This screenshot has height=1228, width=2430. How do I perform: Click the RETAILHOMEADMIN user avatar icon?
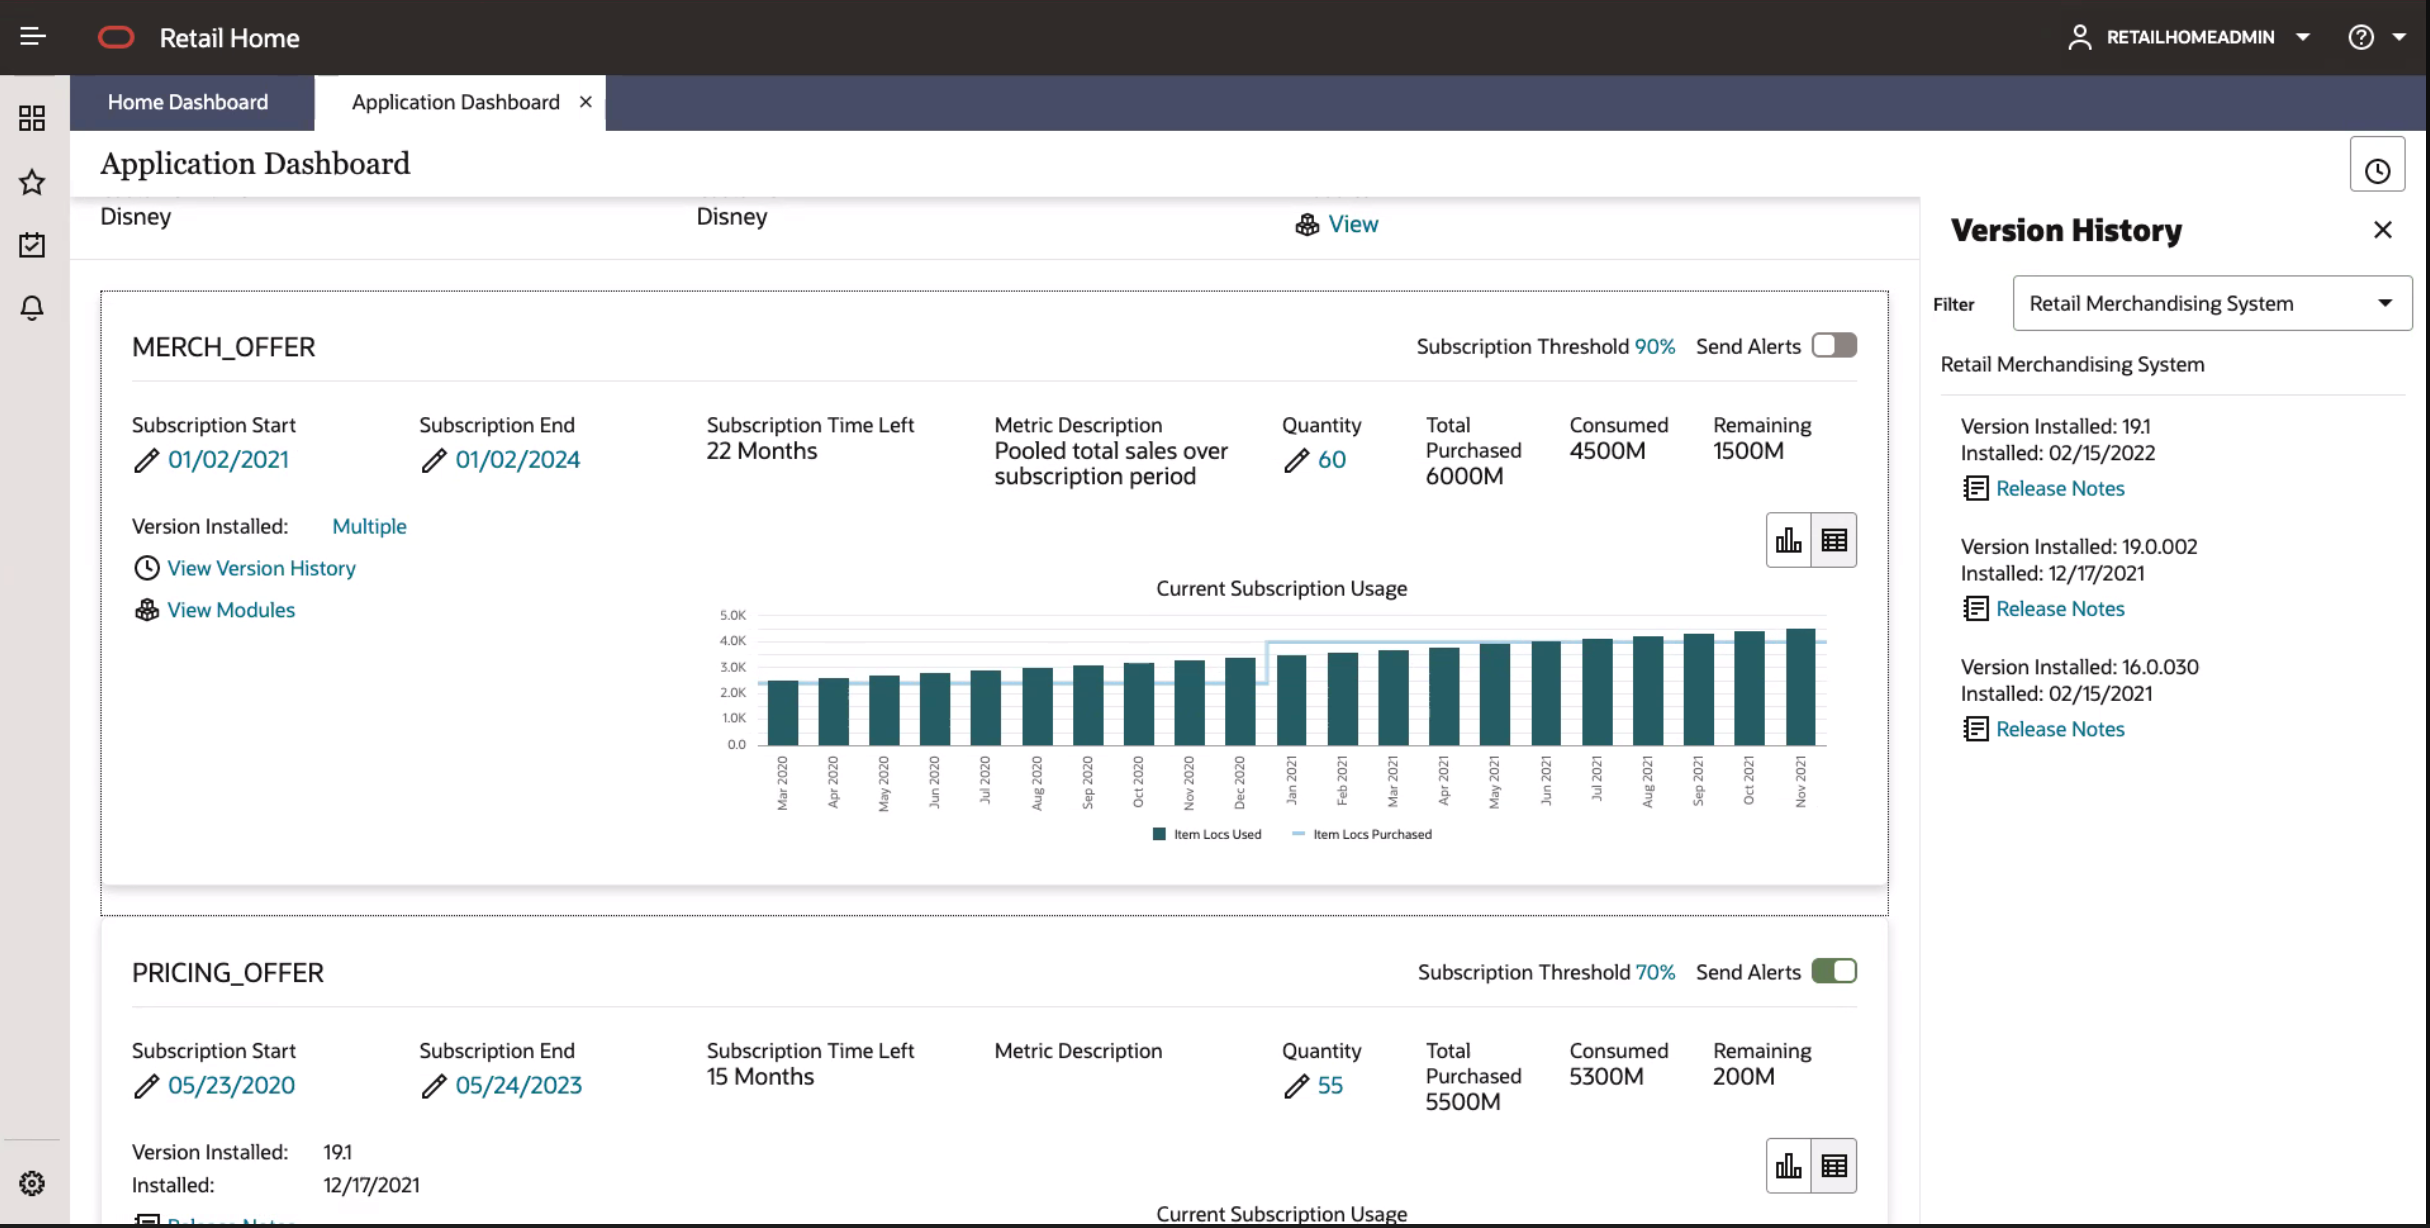coord(2080,37)
